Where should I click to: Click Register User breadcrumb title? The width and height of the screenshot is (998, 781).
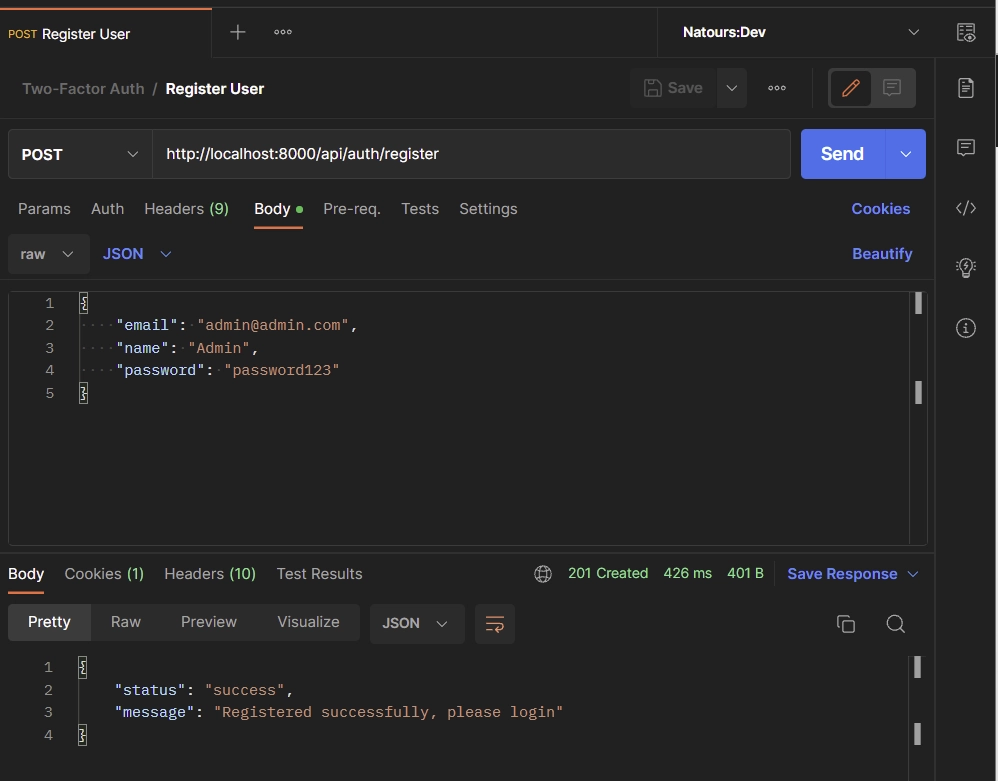pyautogui.click(x=214, y=88)
